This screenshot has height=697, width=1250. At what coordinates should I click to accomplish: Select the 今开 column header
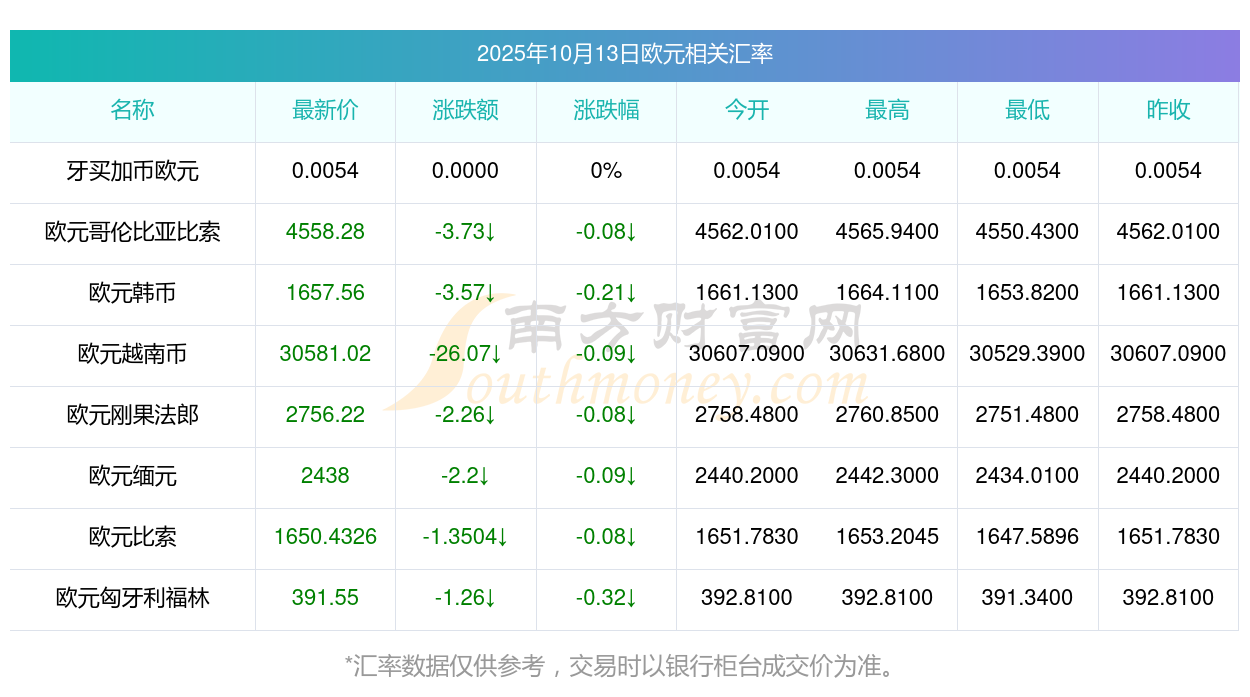point(746,110)
